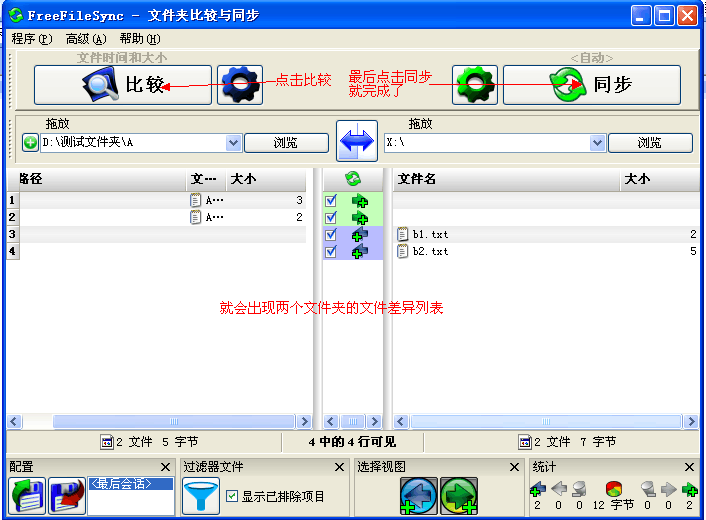Click right list scroll-left arrow

point(401,421)
